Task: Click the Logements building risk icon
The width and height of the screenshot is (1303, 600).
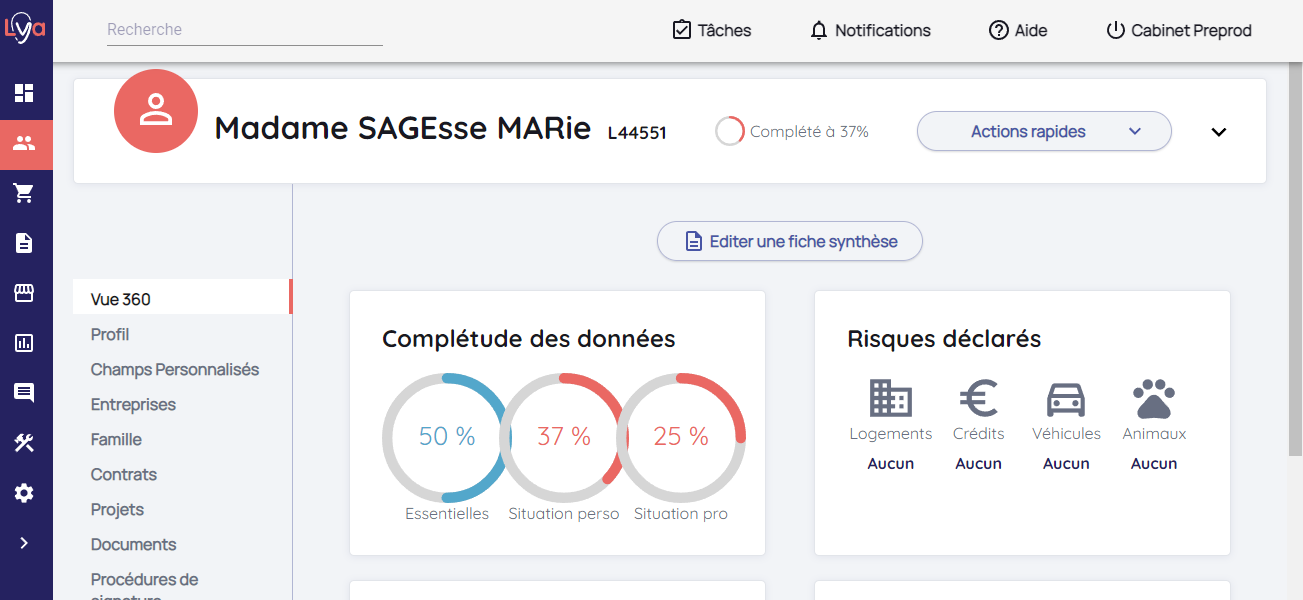Action: pyautogui.click(x=890, y=398)
